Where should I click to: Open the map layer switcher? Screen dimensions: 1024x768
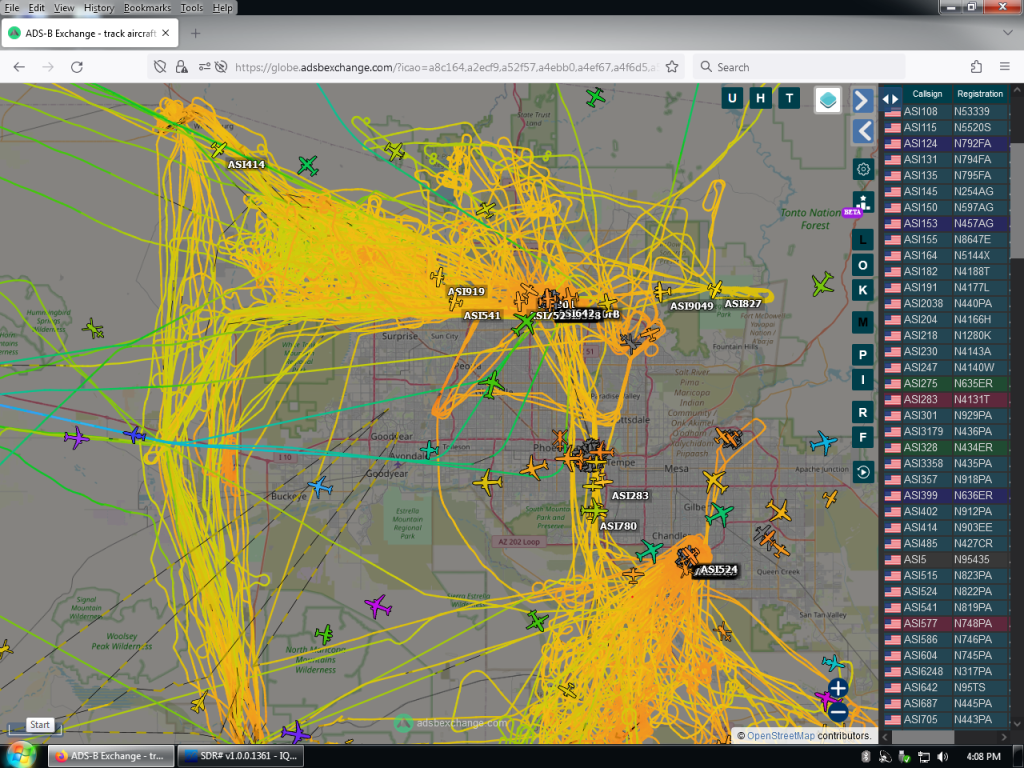point(827,100)
